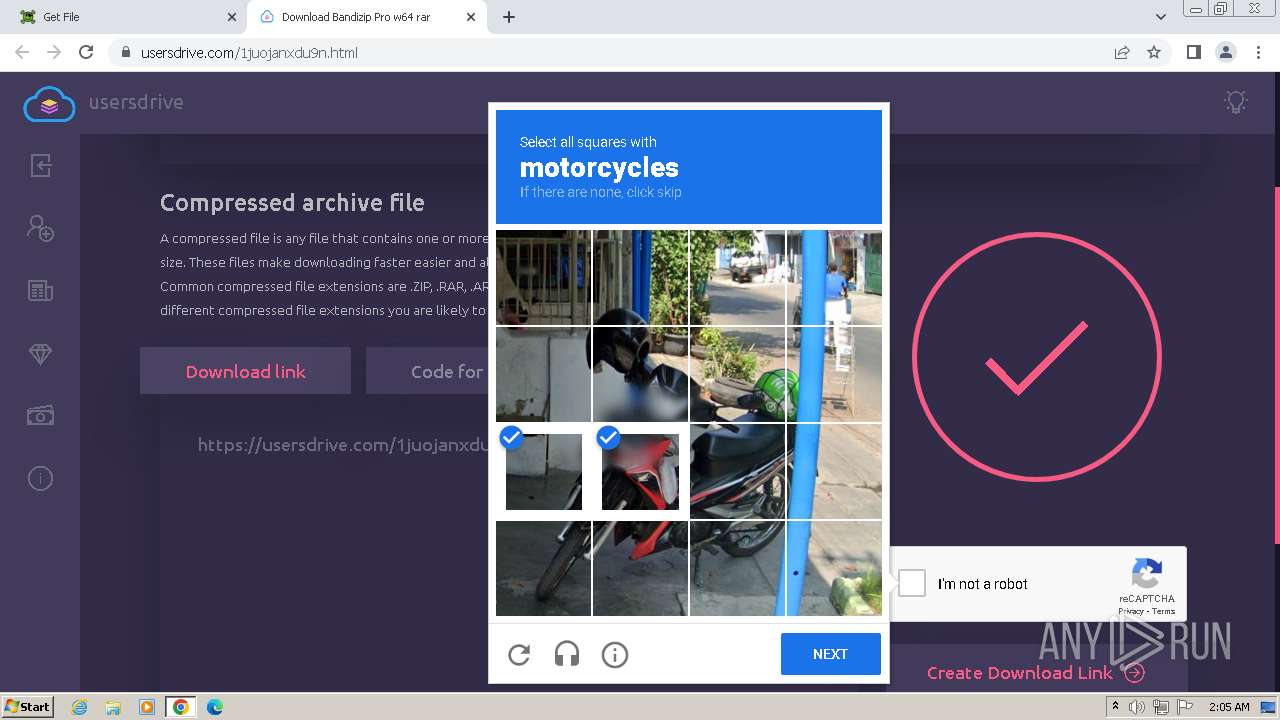
Task: Share this page icon in address bar
Action: [1122, 52]
